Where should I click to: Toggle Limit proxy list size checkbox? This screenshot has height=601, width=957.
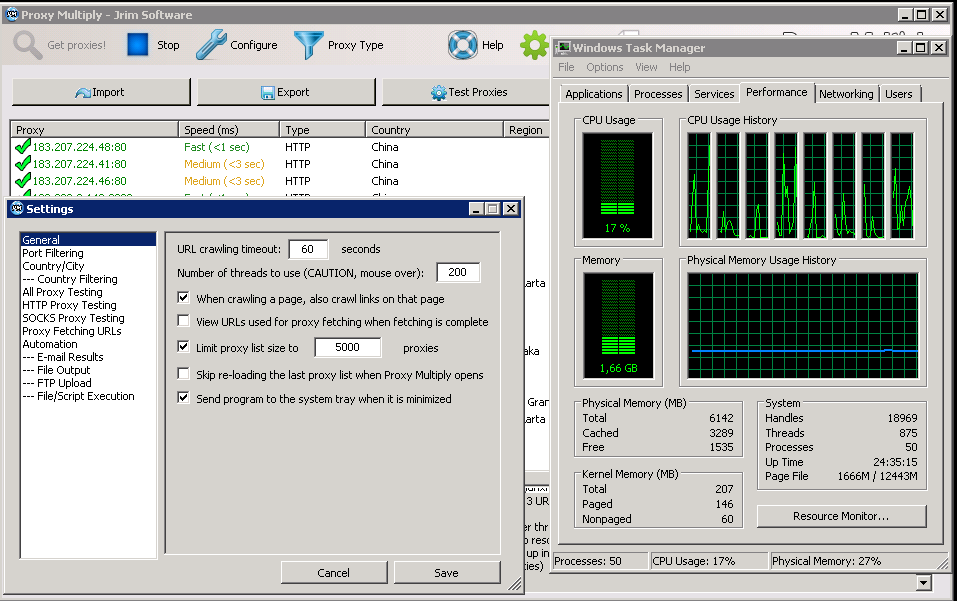click(x=183, y=347)
